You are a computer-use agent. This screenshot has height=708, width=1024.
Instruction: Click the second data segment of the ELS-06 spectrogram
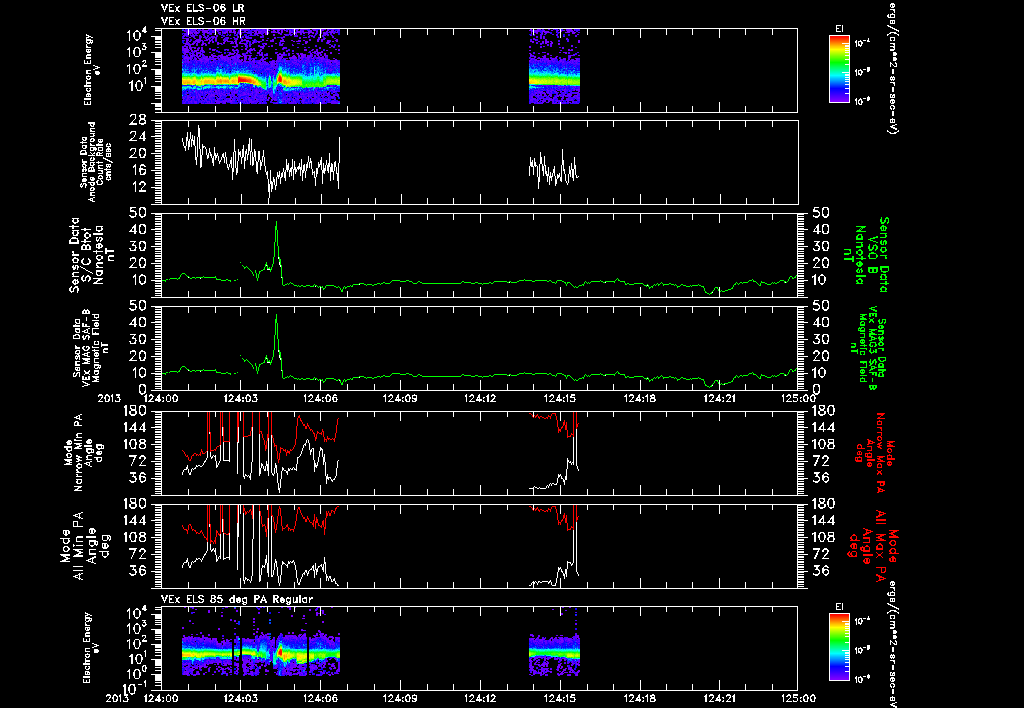554,67
